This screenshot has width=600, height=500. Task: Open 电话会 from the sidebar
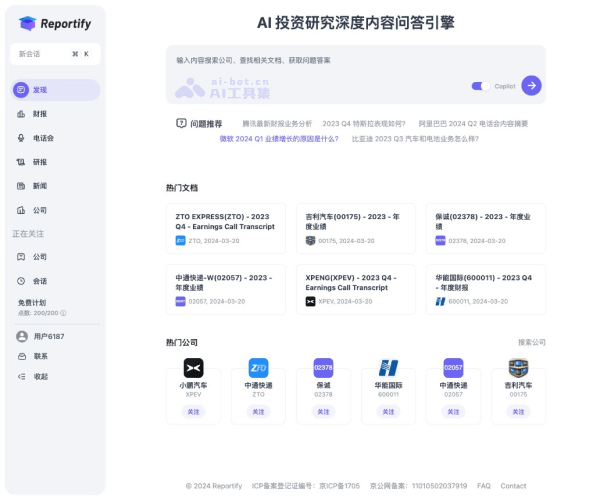(42, 137)
